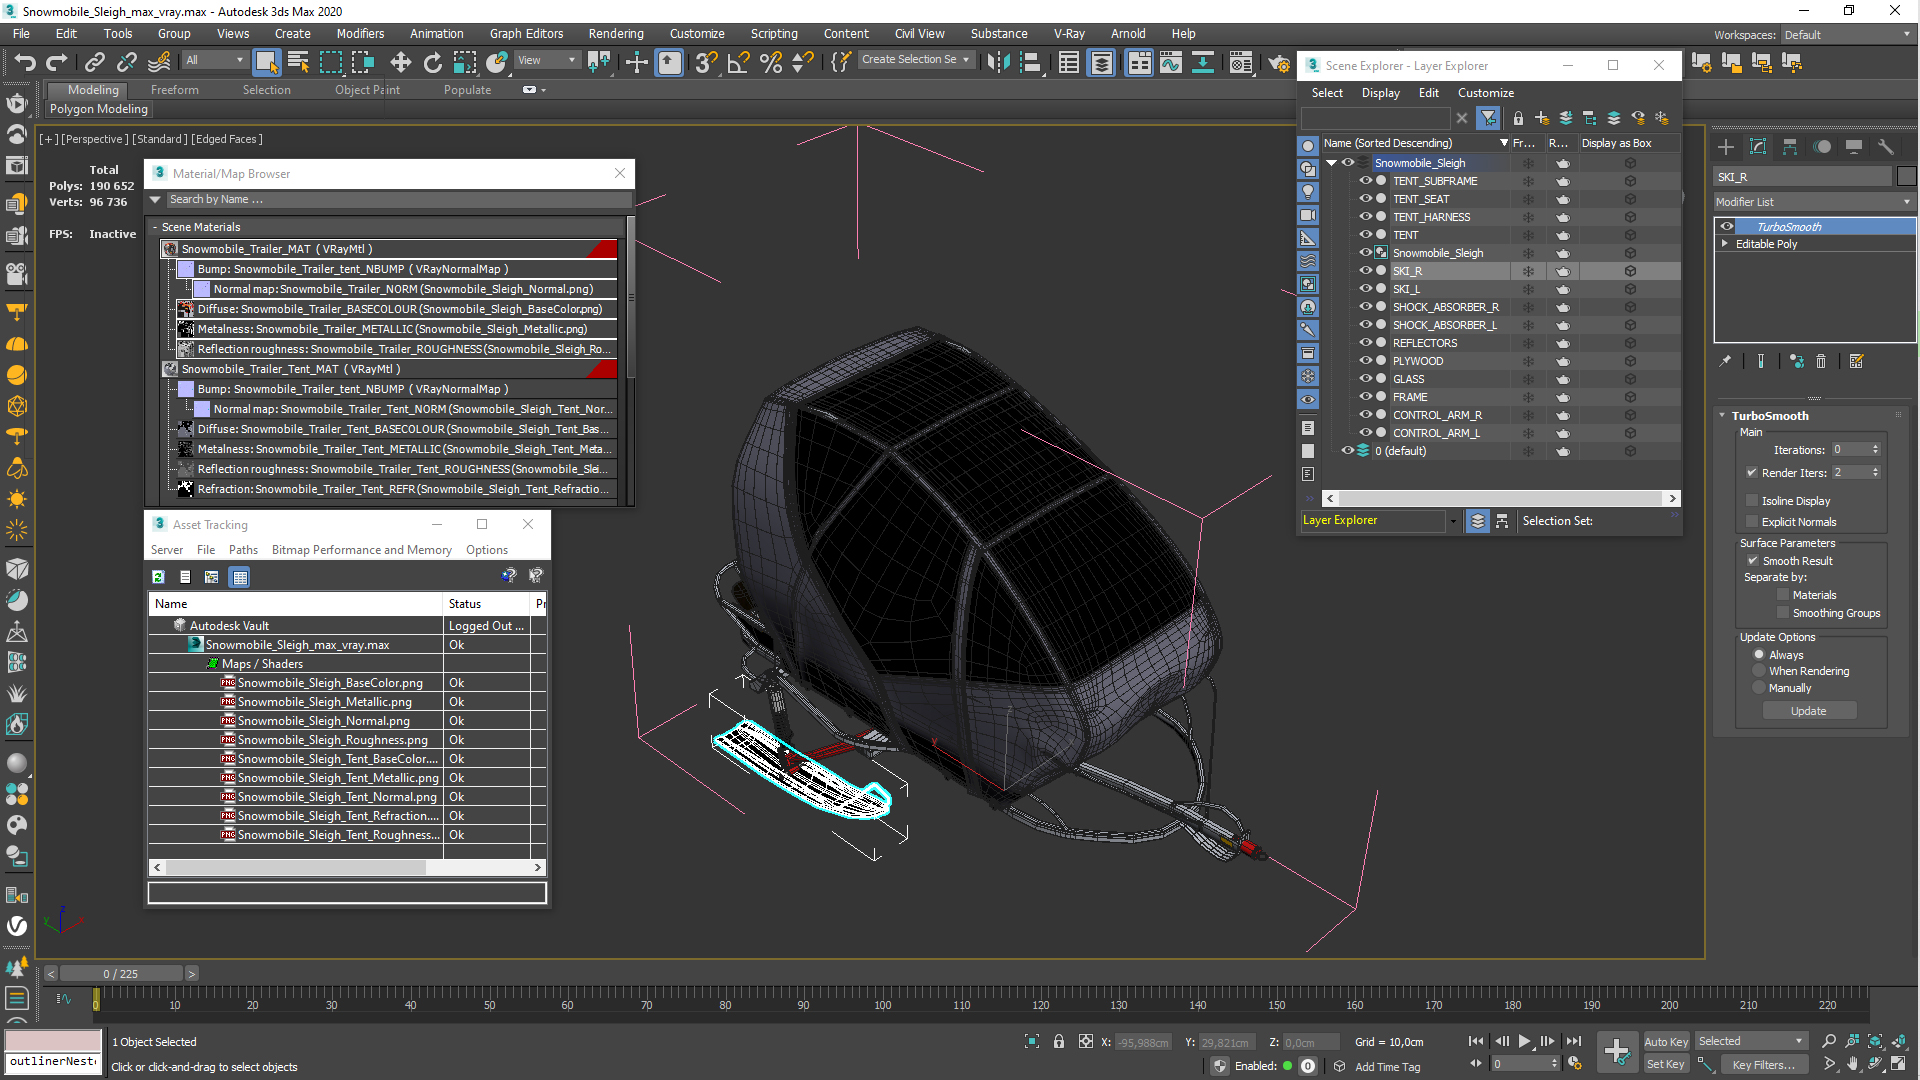This screenshot has height=1080, width=1920.
Task: Click the lock icon in Layer Explorer toolbar
Action: (x=1518, y=118)
